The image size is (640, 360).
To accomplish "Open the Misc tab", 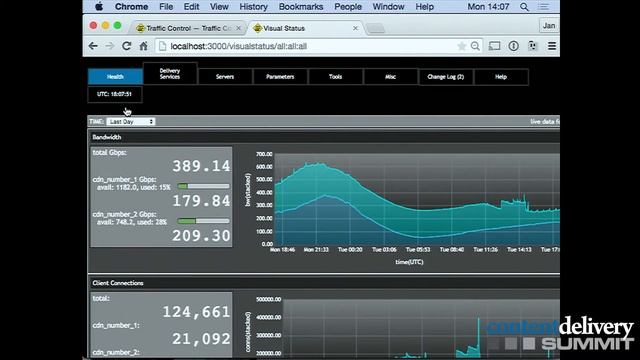I will pyautogui.click(x=391, y=77).
